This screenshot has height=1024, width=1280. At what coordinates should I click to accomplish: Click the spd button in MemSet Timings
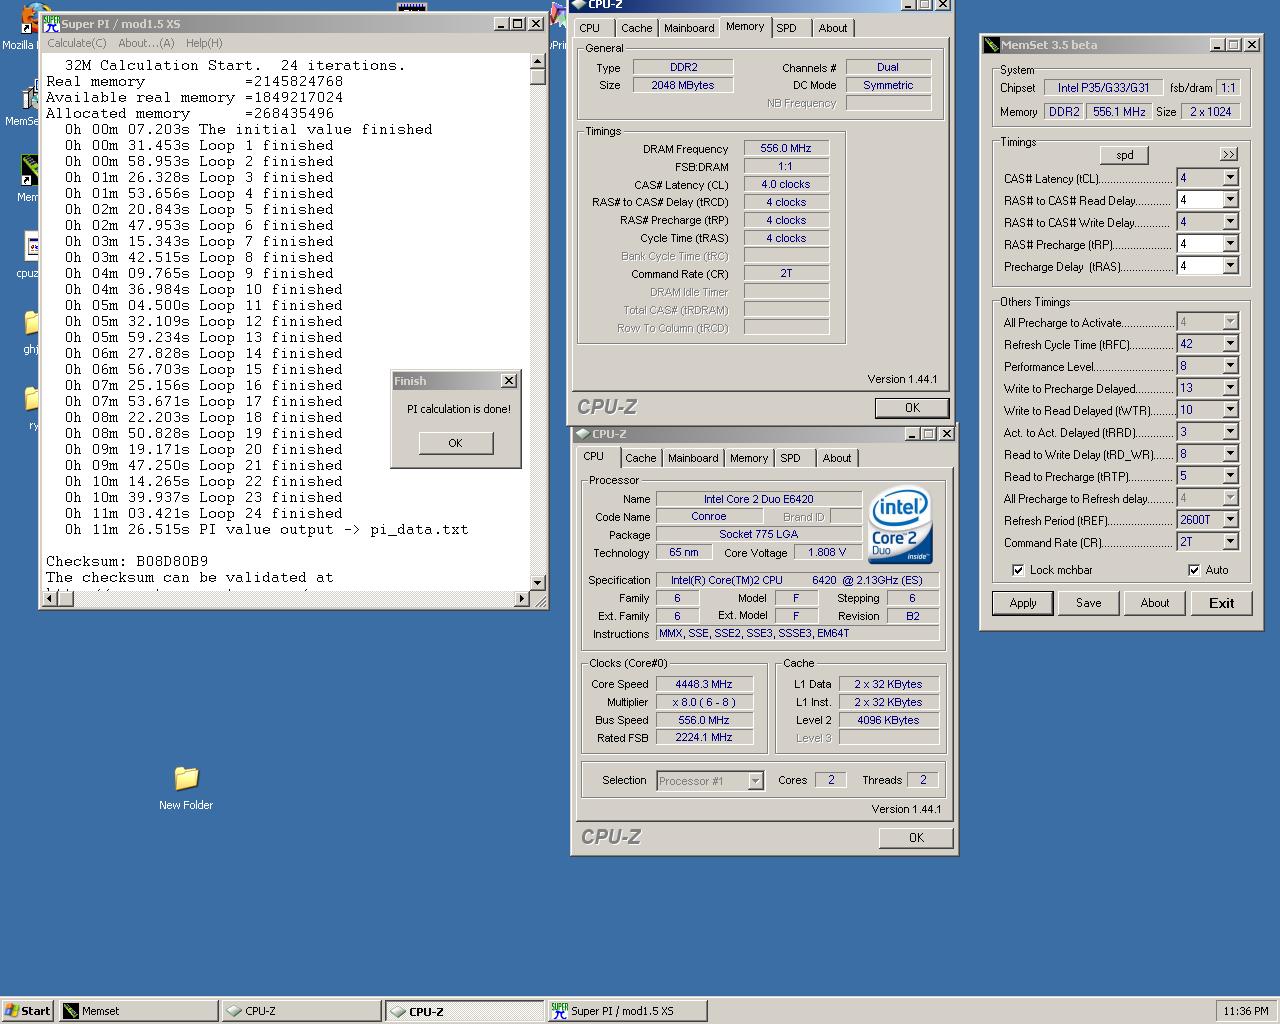[x=1125, y=155]
